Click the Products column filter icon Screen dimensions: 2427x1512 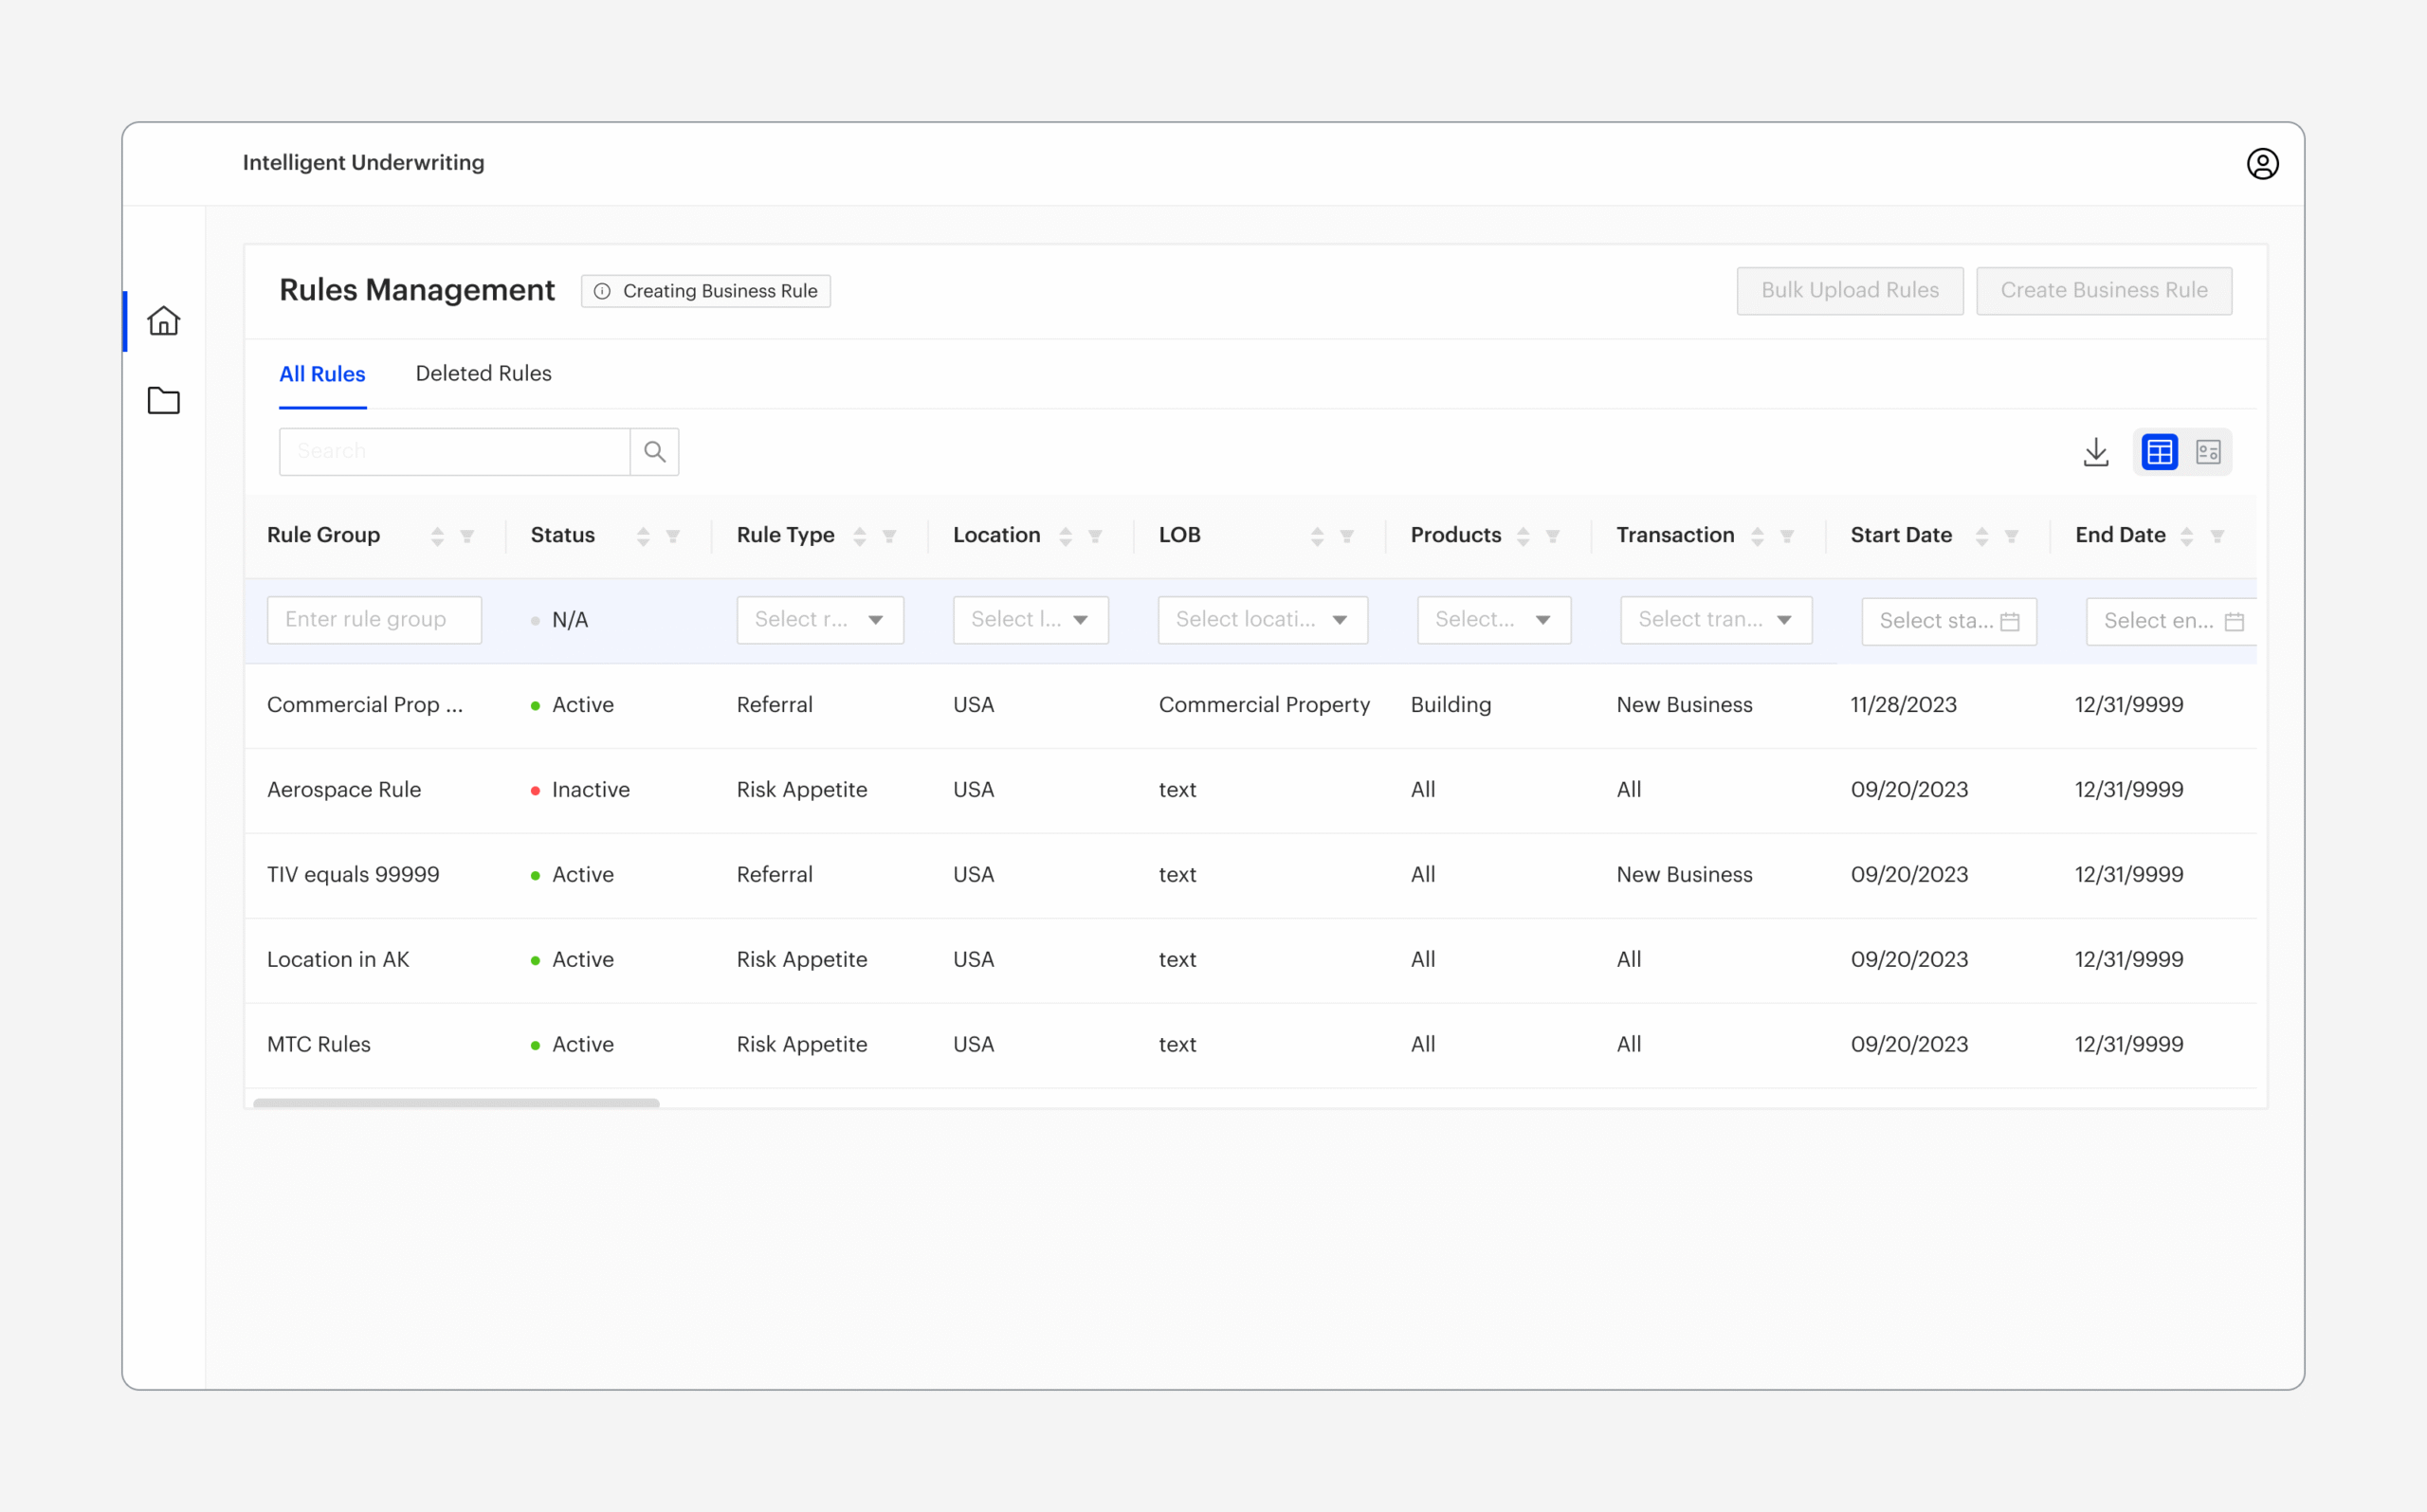[x=1553, y=536]
